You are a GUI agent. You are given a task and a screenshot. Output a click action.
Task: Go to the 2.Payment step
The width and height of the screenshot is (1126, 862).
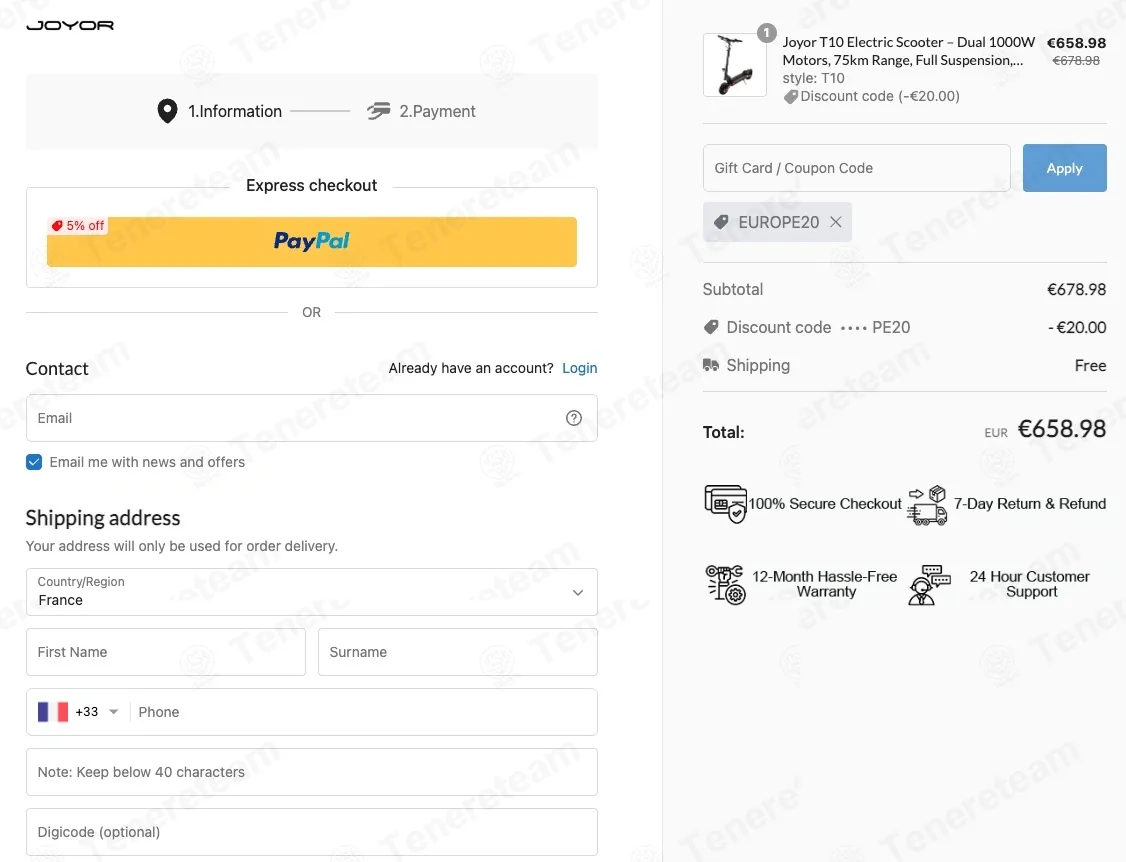point(437,111)
